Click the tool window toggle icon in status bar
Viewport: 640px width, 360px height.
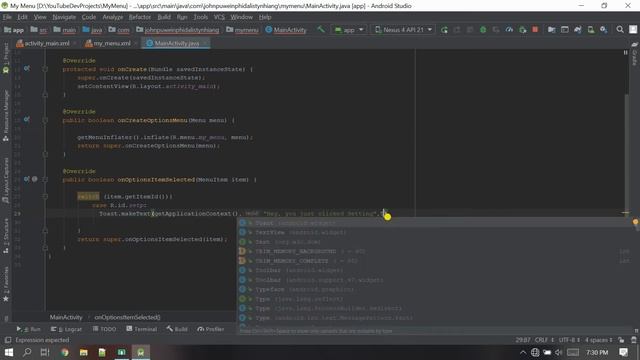[7, 340]
